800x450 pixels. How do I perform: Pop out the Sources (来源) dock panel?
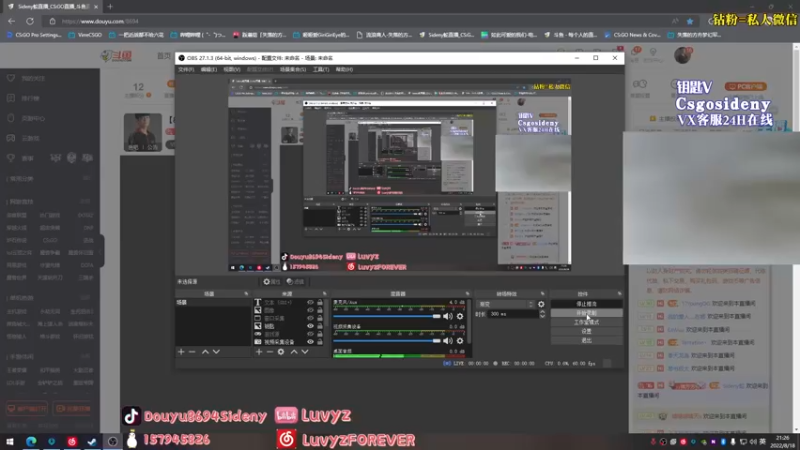point(324,294)
